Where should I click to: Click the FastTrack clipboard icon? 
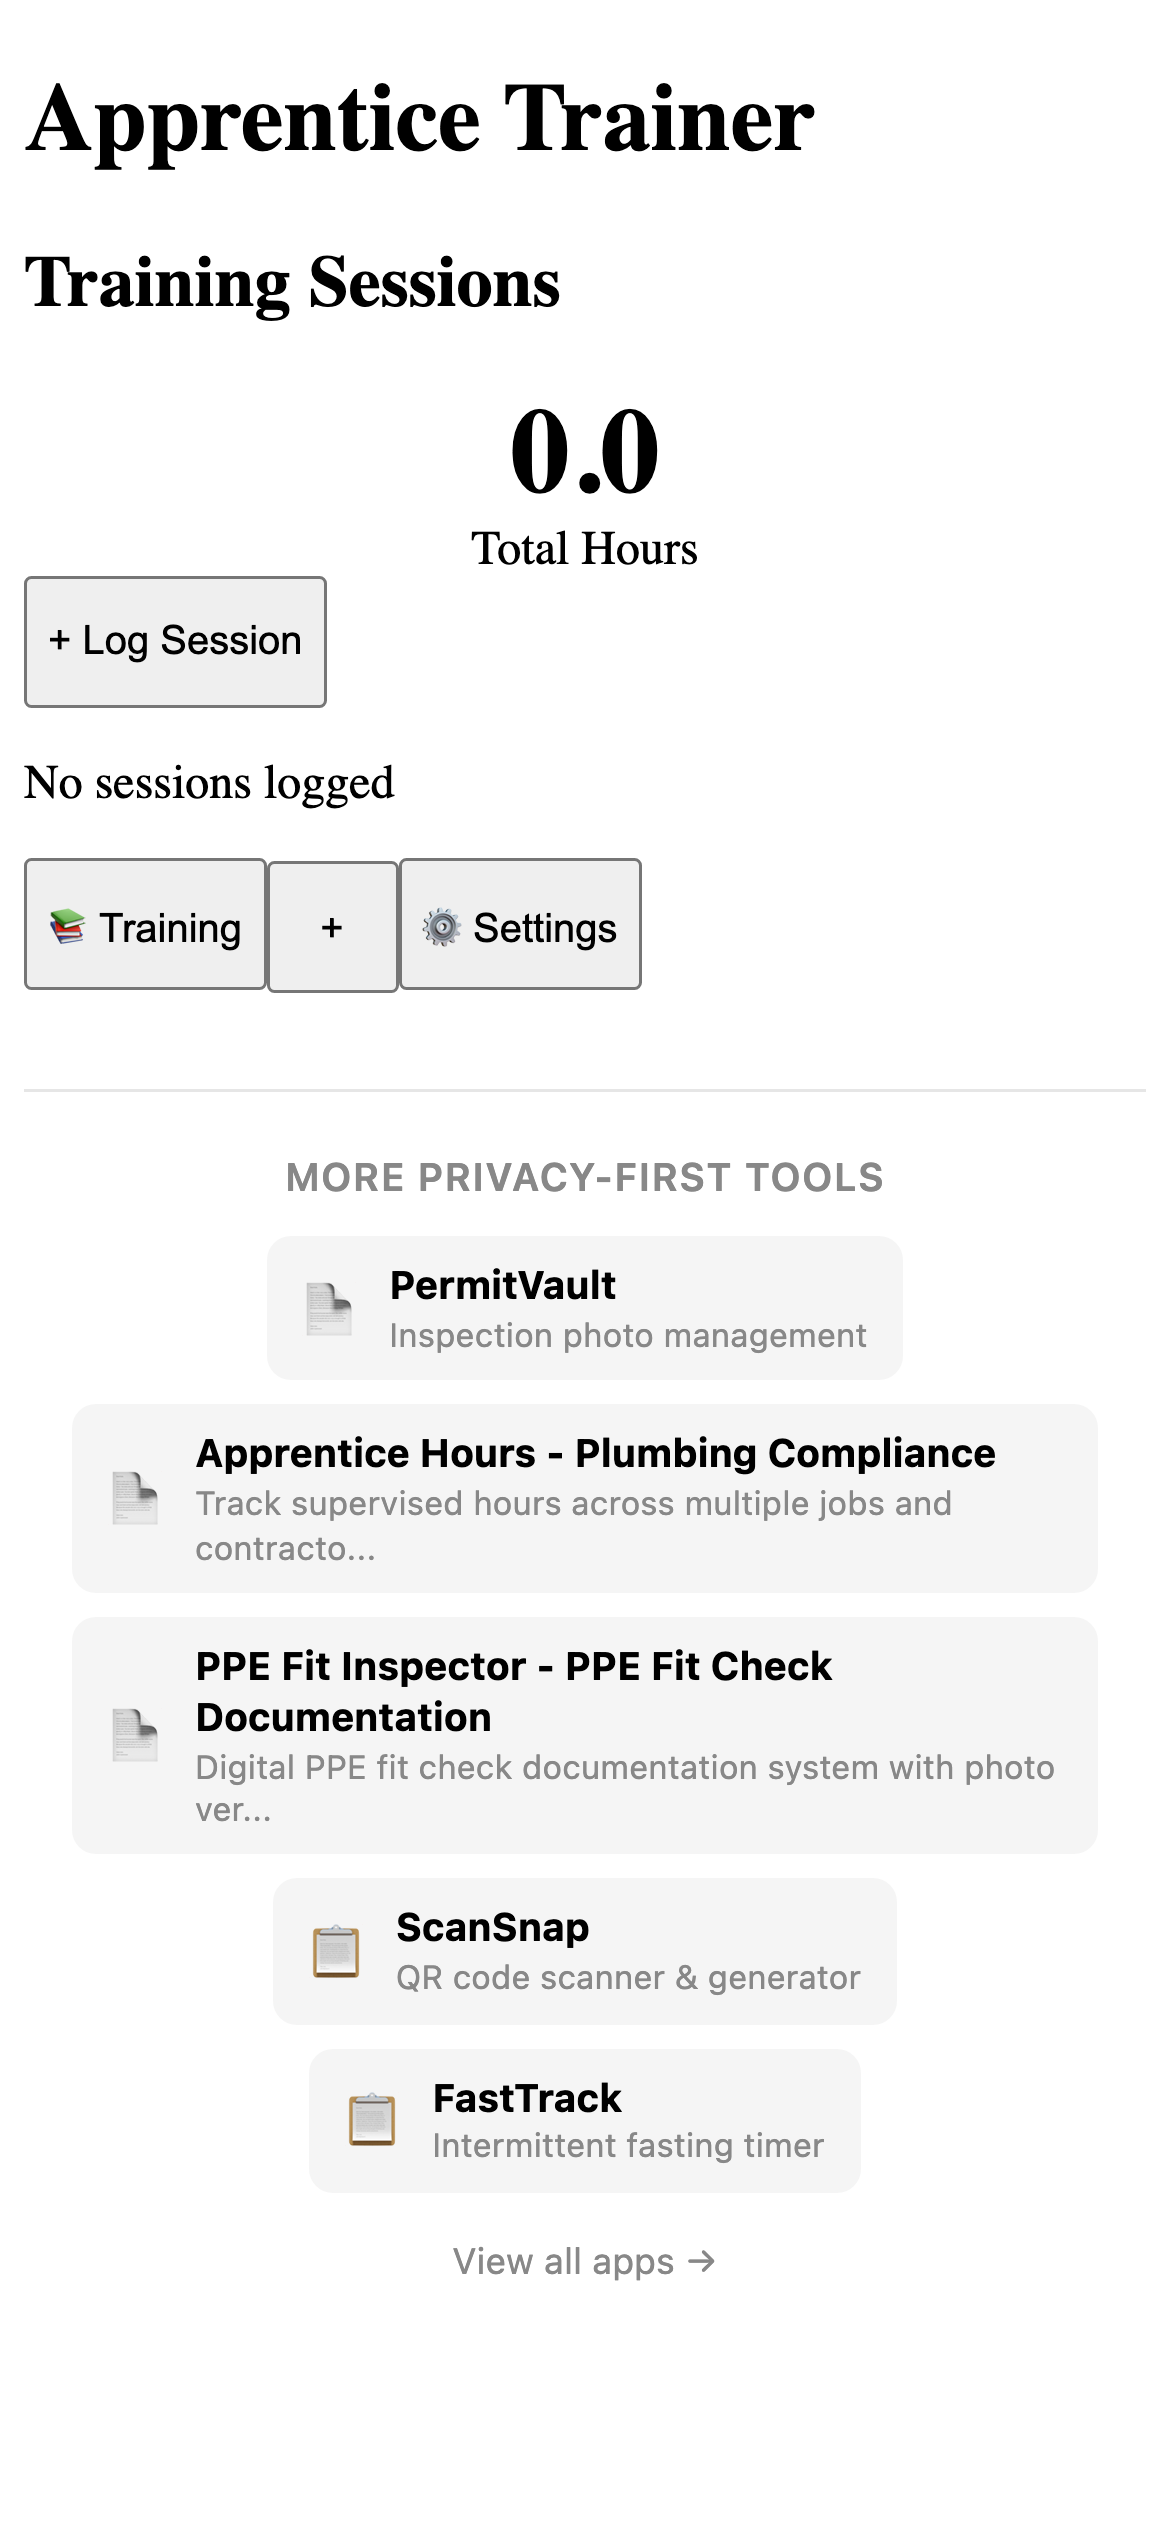pyautogui.click(x=372, y=2120)
